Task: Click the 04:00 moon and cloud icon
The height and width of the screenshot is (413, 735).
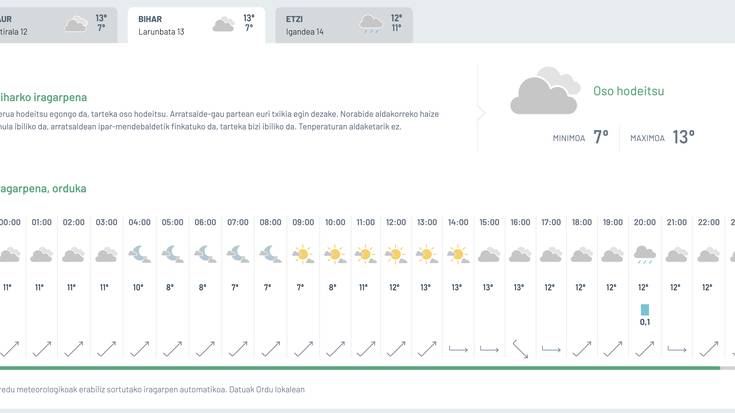Action: click(x=139, y=255)
